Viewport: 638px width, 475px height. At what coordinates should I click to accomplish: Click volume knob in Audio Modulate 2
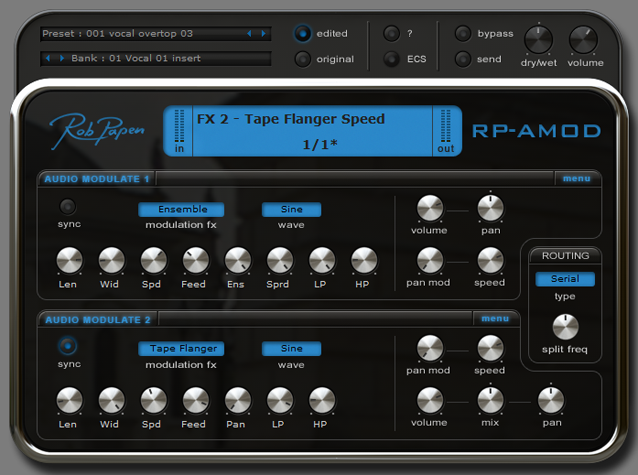click(x=430, y=401)
